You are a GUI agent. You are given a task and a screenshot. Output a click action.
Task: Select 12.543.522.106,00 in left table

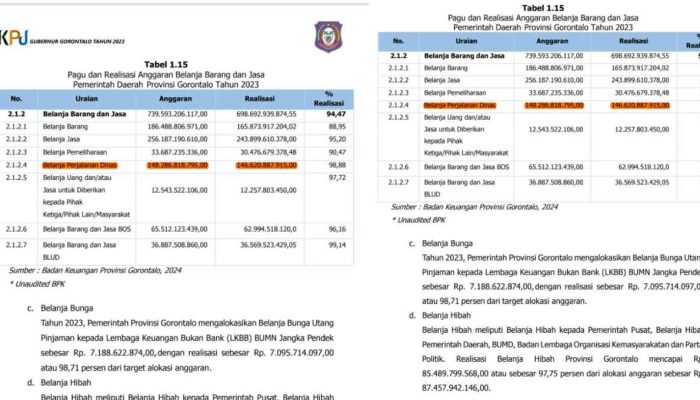(x=179, y=190)
